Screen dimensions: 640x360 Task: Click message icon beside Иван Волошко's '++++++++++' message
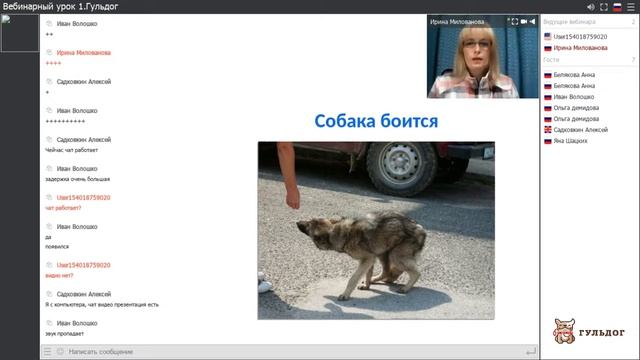point(49,111)
